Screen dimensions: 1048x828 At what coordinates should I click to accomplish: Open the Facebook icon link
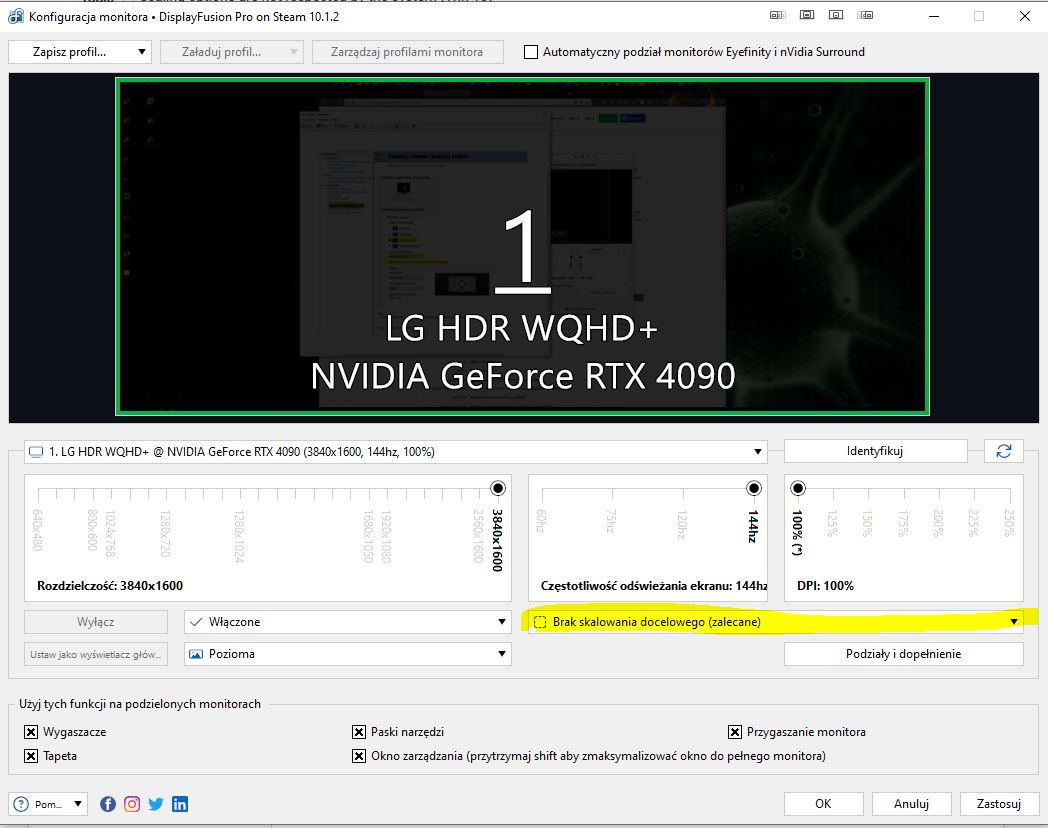tap(108, 804)
